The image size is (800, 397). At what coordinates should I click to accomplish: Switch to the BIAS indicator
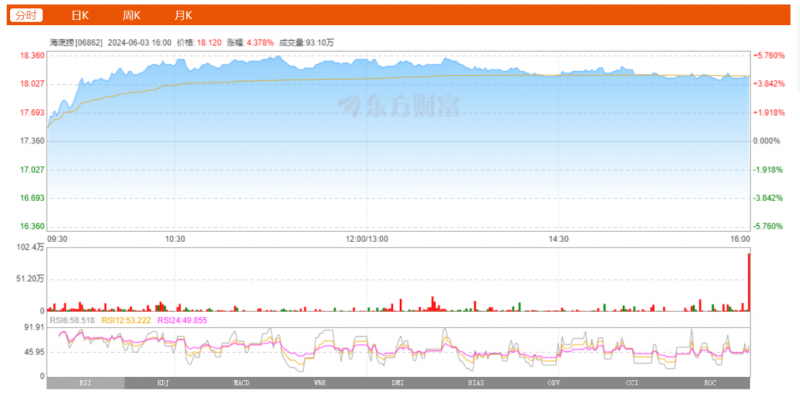(x=476, y=383)
